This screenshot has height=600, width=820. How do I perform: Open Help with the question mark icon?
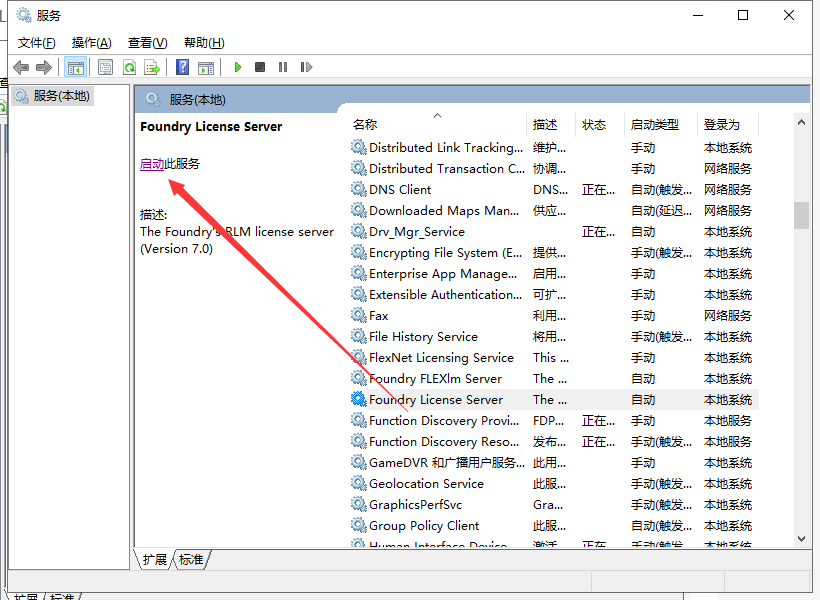(182, 67)
